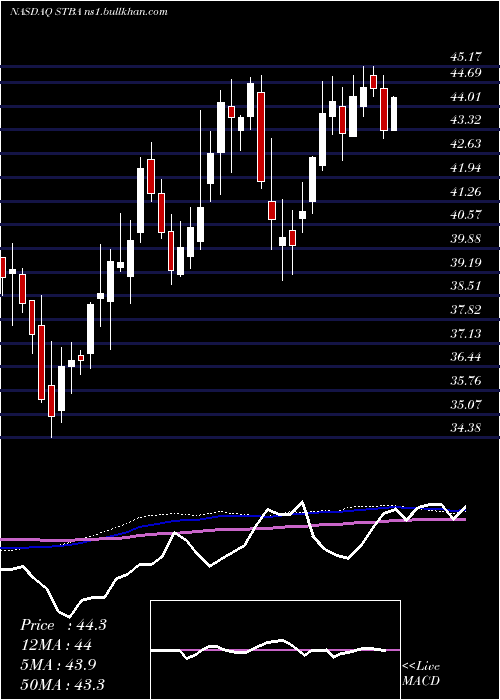The width and height of the screenshot is (500, 700).
Task: Select the 44.69 price axis label
Action: [465, 73]
